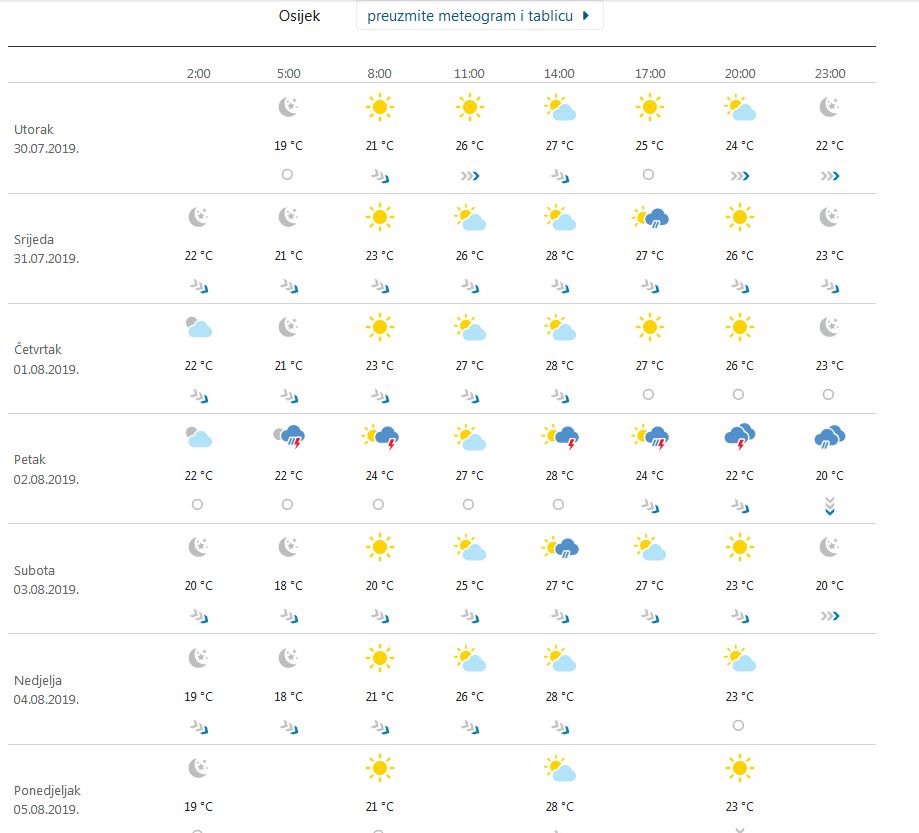Select the Srijeda 31.07.2019. row label
Image resolution: width=919 pixels, height=833 pixels.
coord(46,249)
